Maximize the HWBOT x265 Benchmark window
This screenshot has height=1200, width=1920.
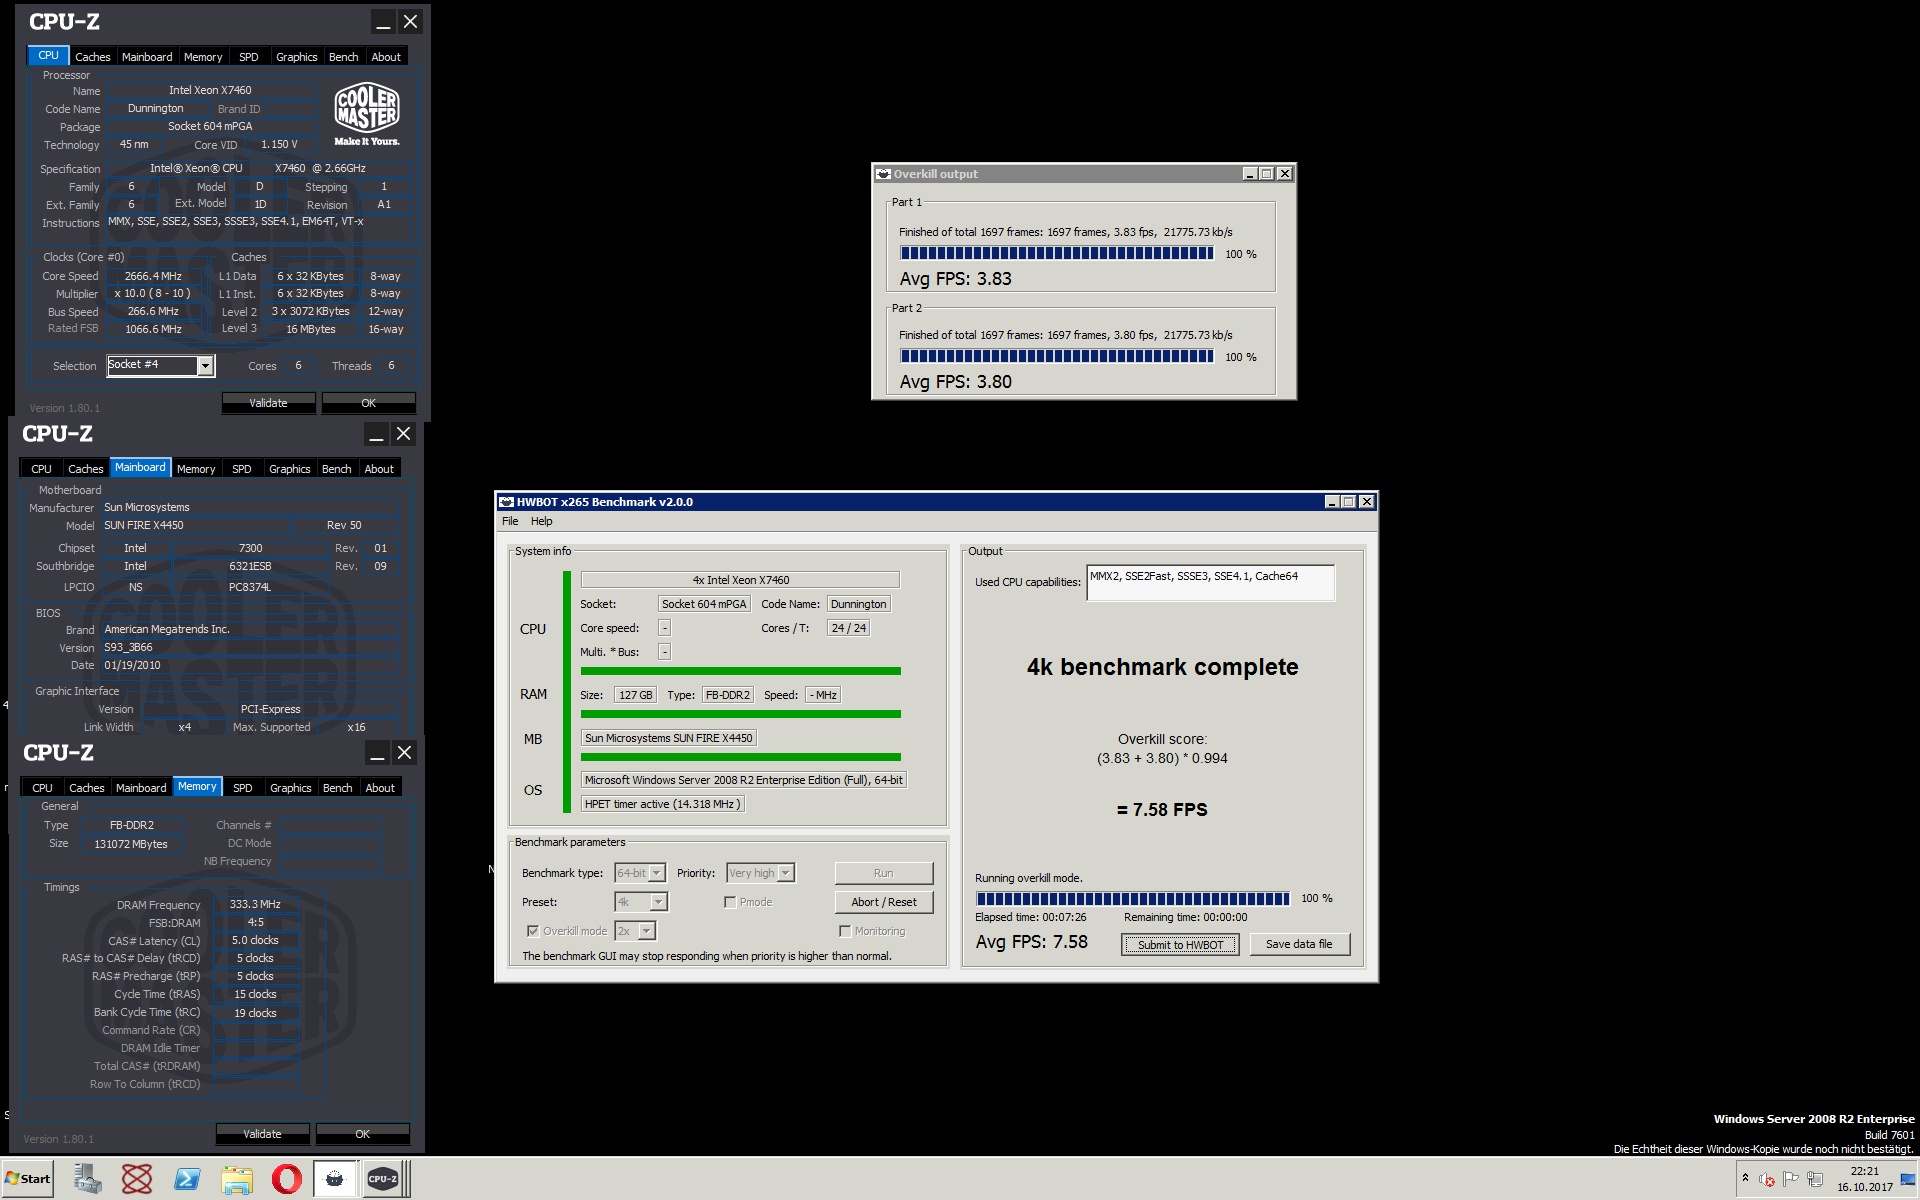click(x=1349, y=502)
